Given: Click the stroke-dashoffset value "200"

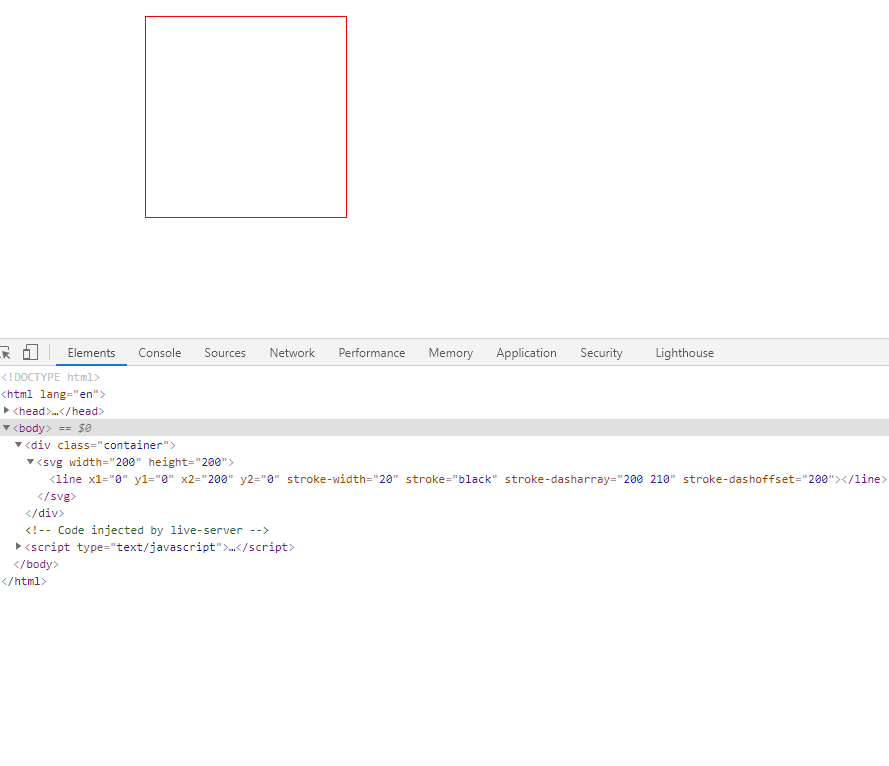Looking at the screenshot, I should tap(818, 479).
